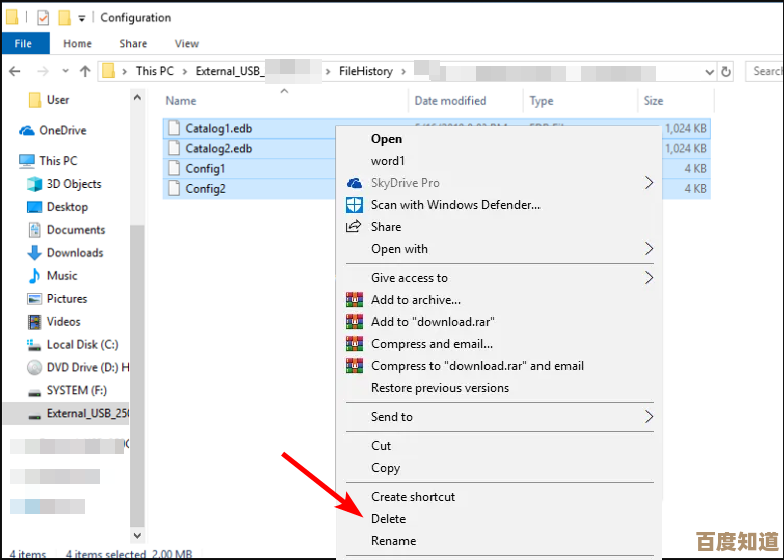The image size is (784, 560).
Task: Click the back navigation arrow
Action: click(x=15, y=71)
